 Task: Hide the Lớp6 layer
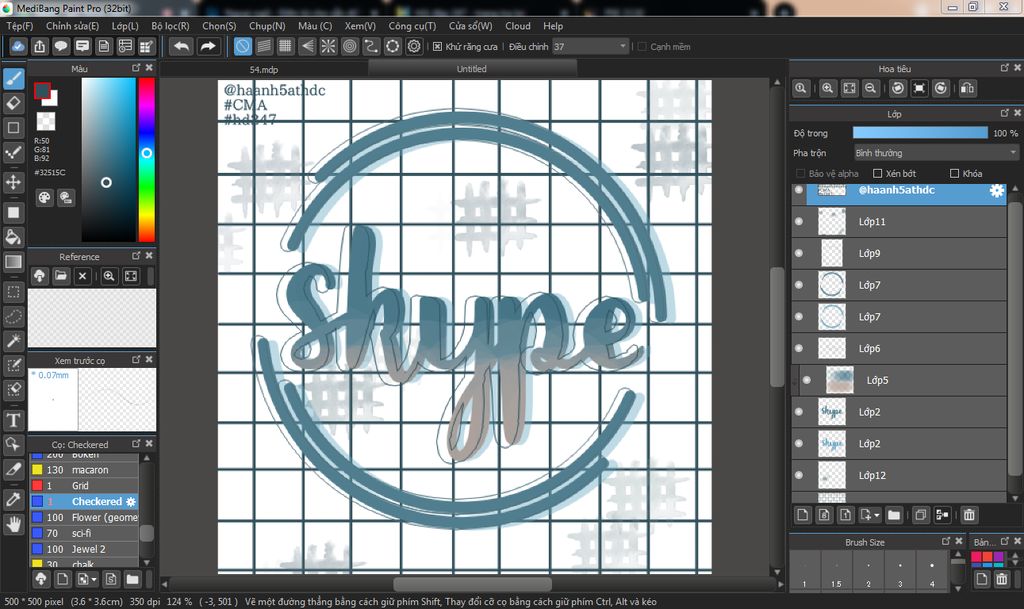(799, 348)
